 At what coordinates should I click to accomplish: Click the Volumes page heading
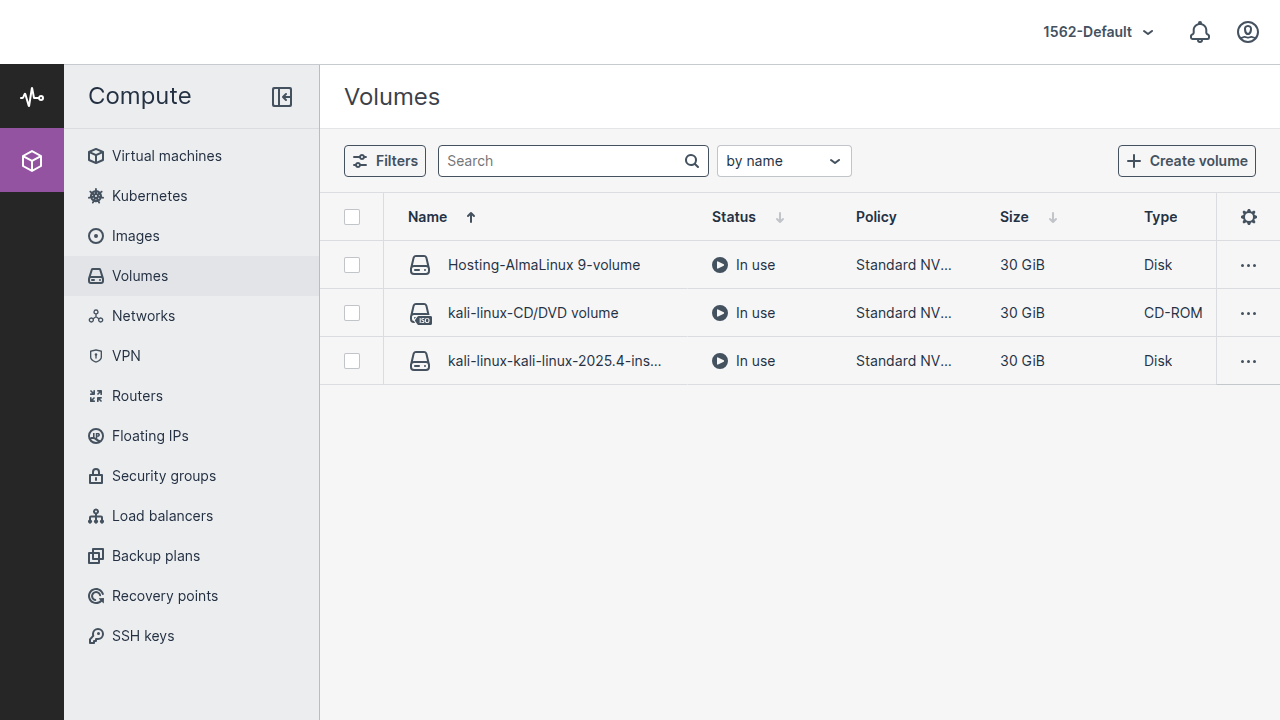click(392, 97)
